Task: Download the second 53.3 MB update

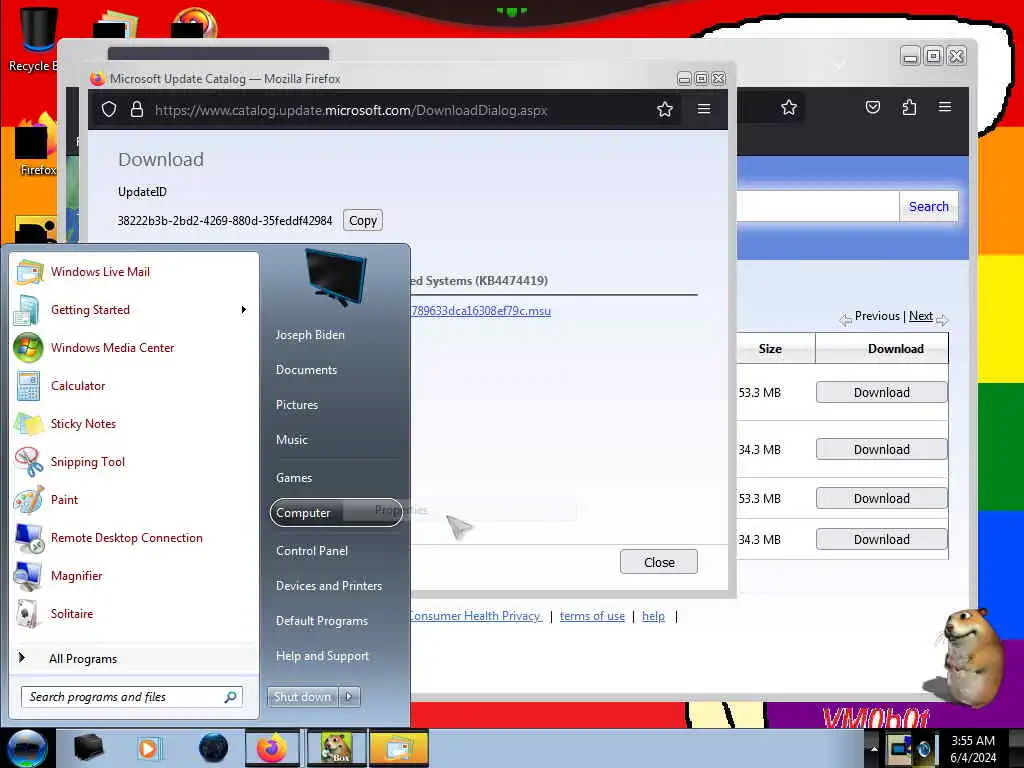Action: 882,498
